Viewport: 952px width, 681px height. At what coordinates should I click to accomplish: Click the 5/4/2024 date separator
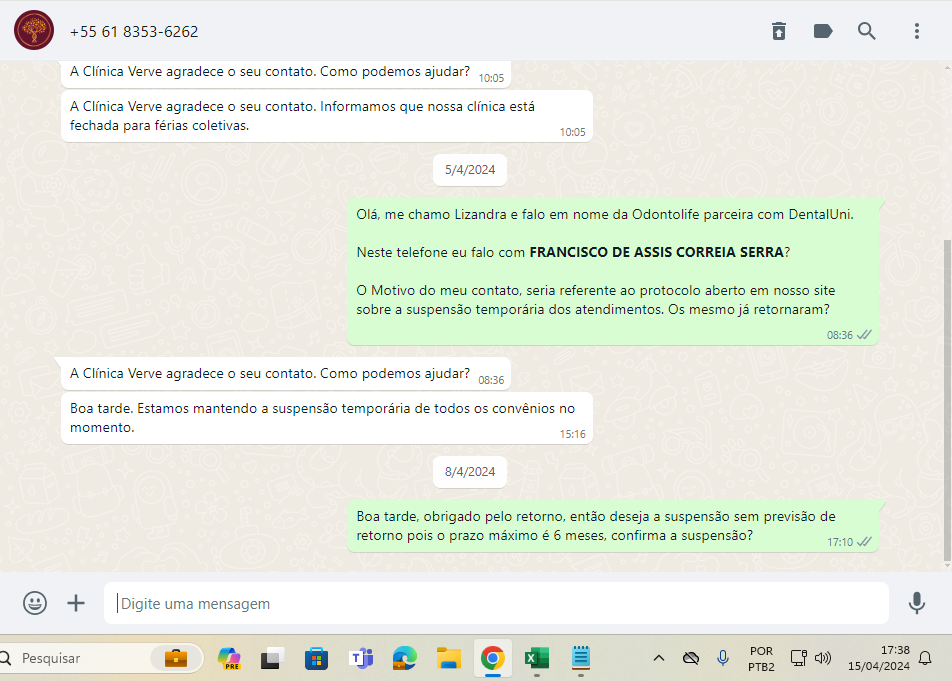coord(470,170)
